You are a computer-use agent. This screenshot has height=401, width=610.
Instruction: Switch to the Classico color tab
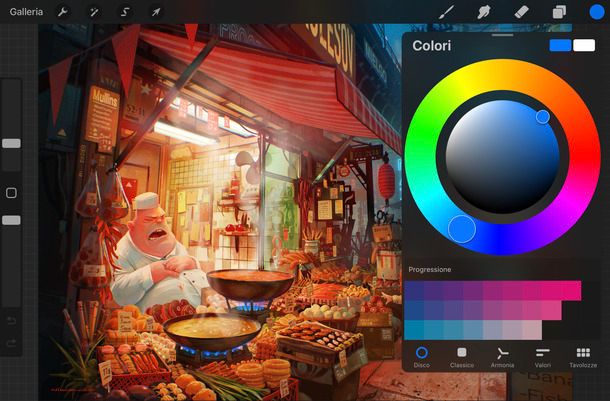(x=462, y=358)
